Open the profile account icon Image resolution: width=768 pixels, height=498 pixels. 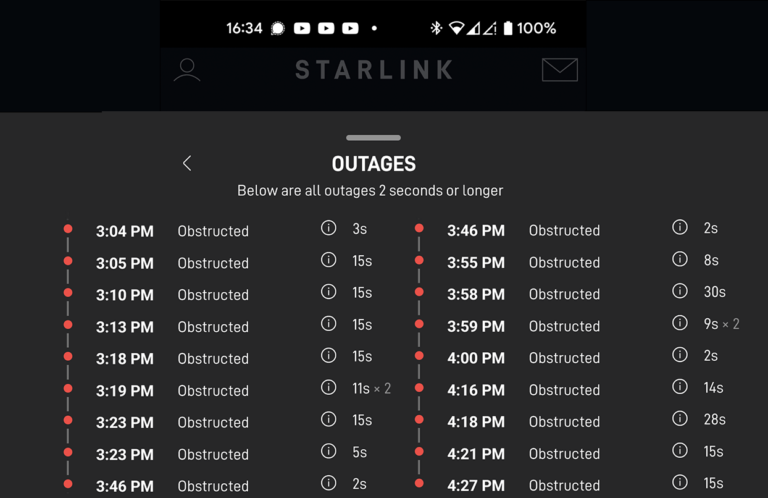click(x=187, y=69)
